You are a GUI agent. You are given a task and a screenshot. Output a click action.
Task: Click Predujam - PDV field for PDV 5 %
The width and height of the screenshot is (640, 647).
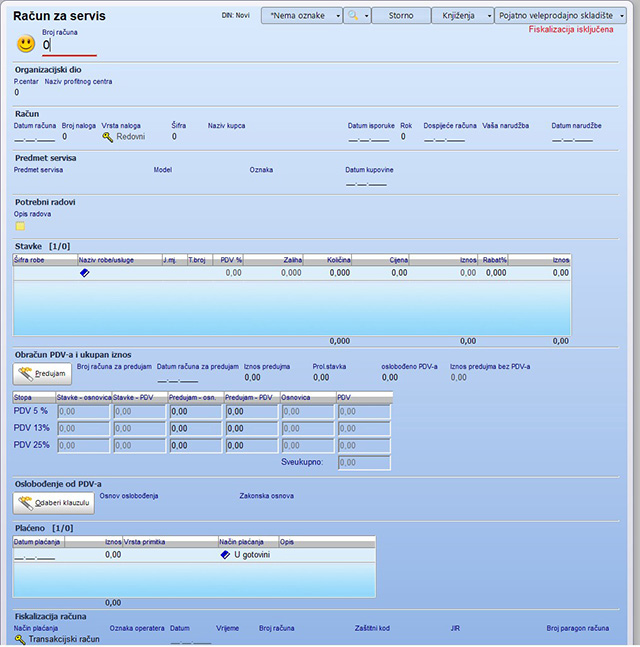click(252, 412)
